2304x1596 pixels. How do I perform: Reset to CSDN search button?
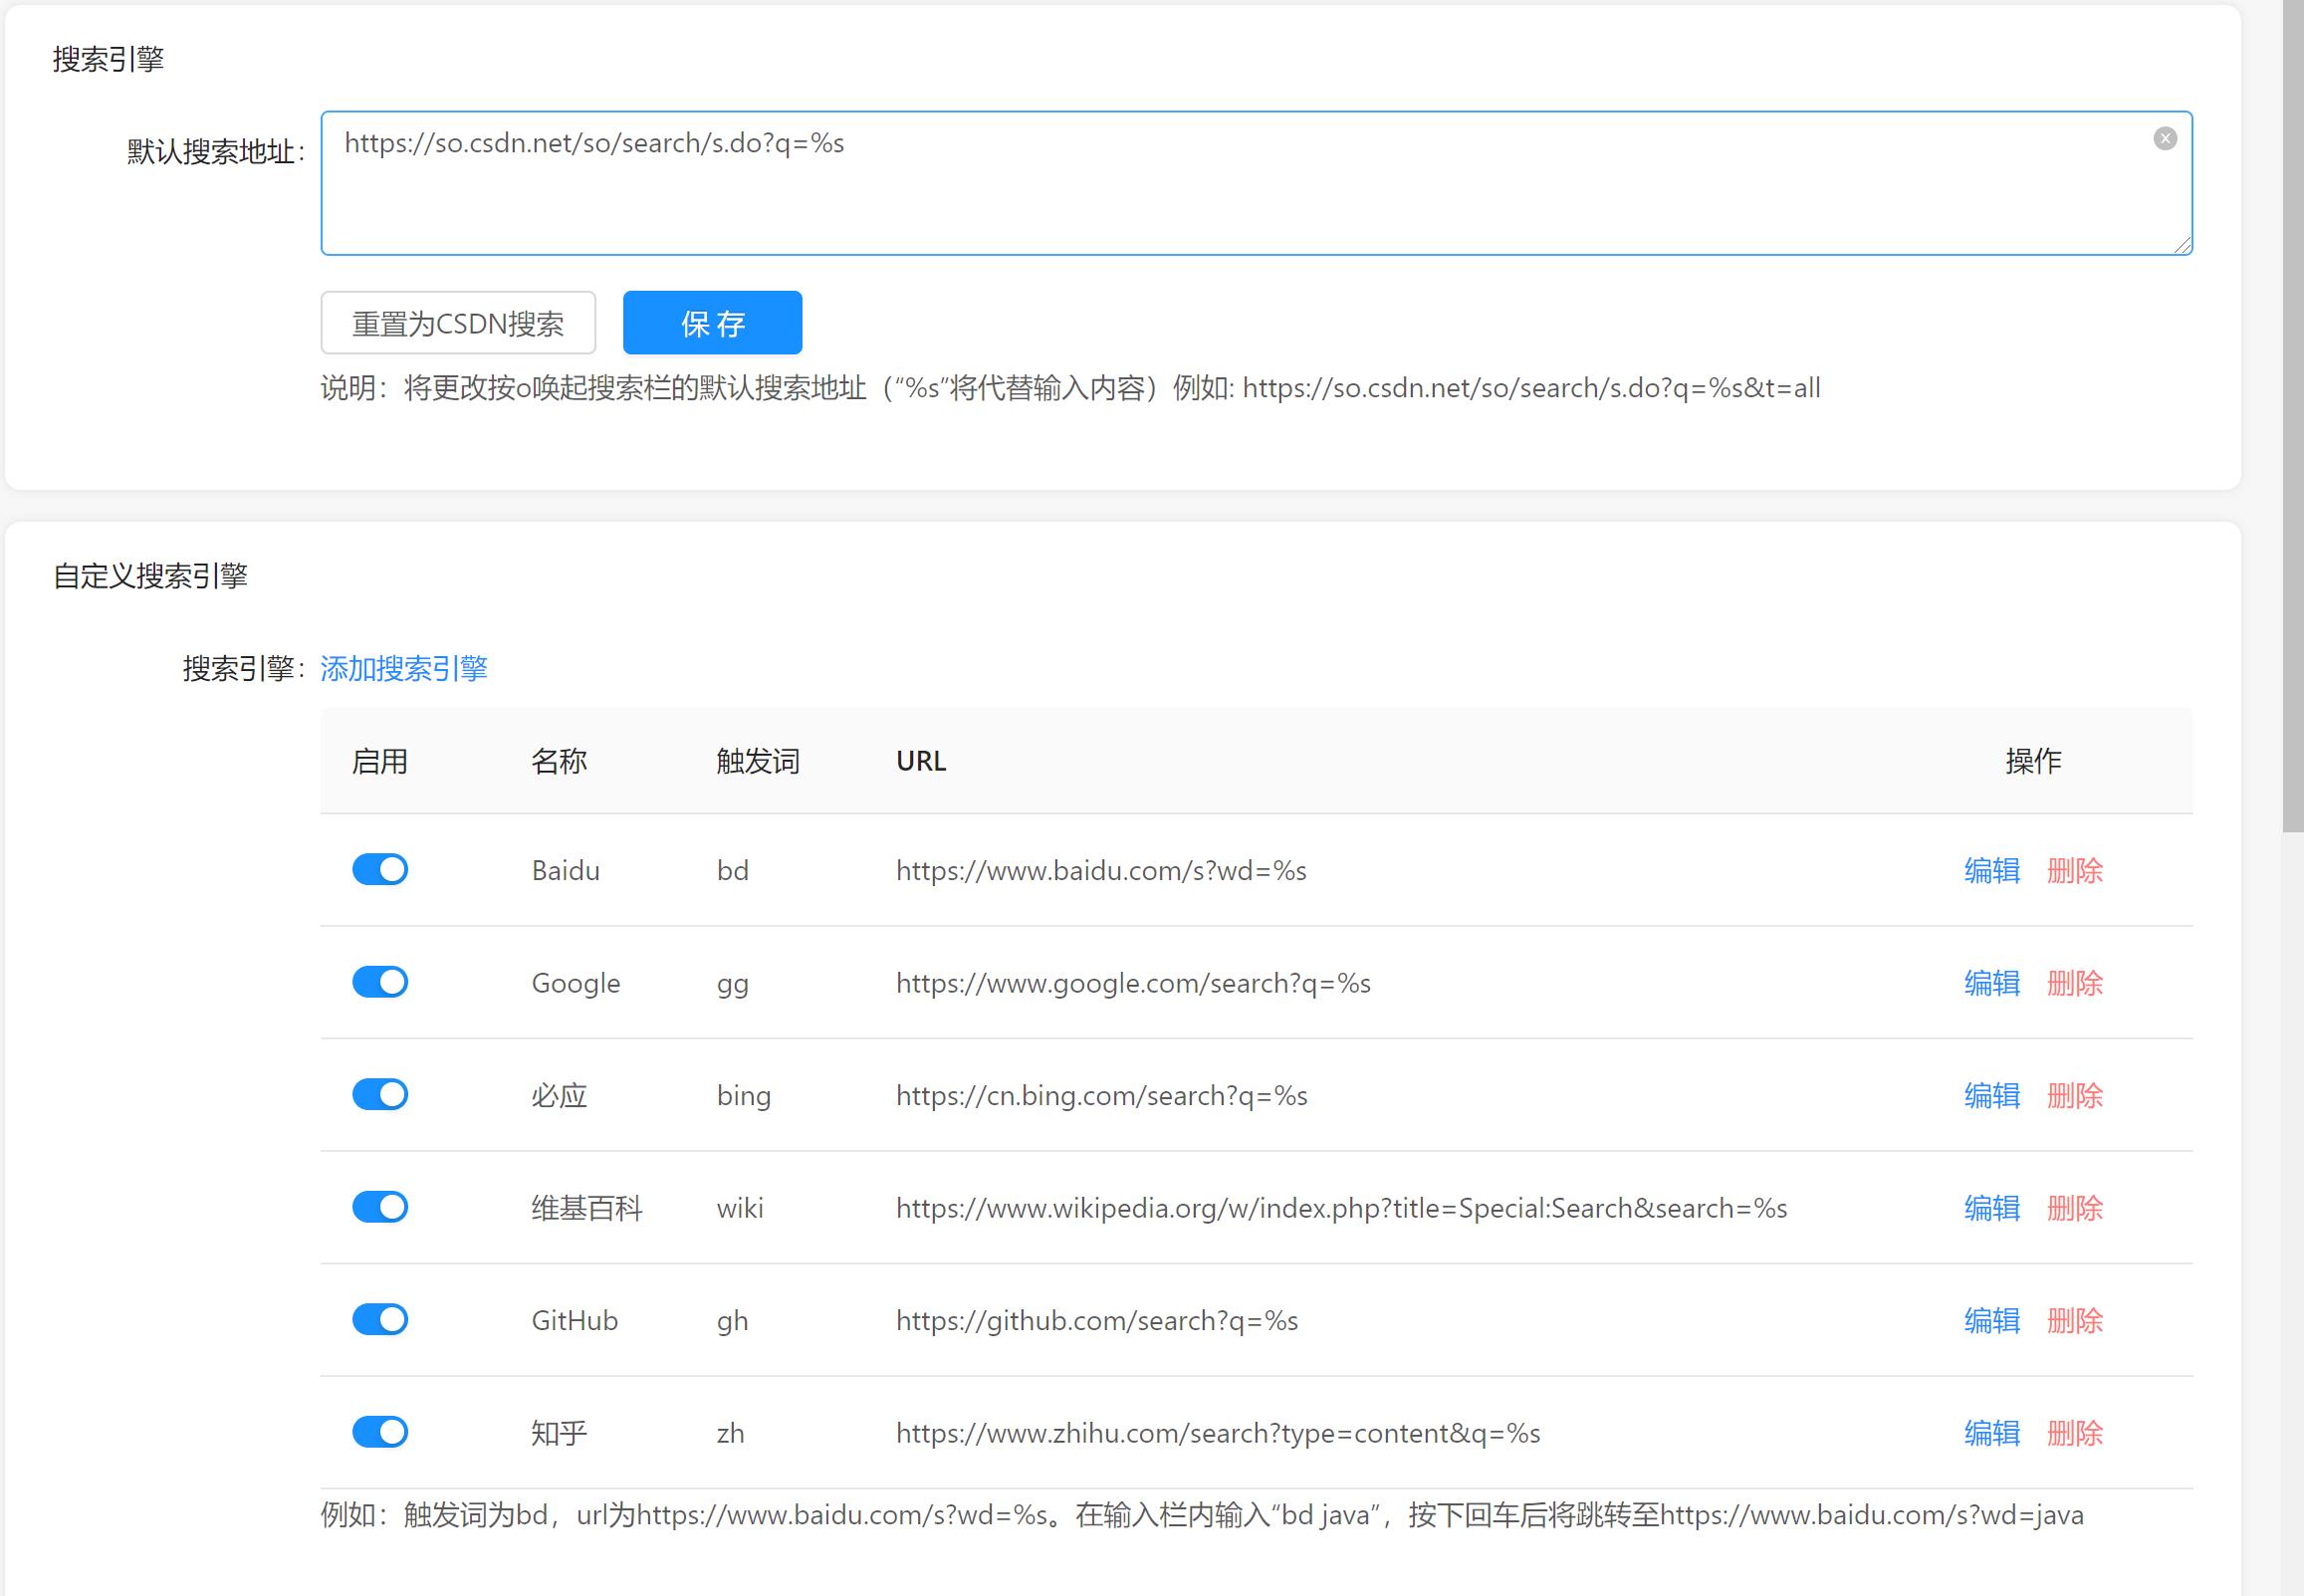pyautogui.click(x=458, y=323)
